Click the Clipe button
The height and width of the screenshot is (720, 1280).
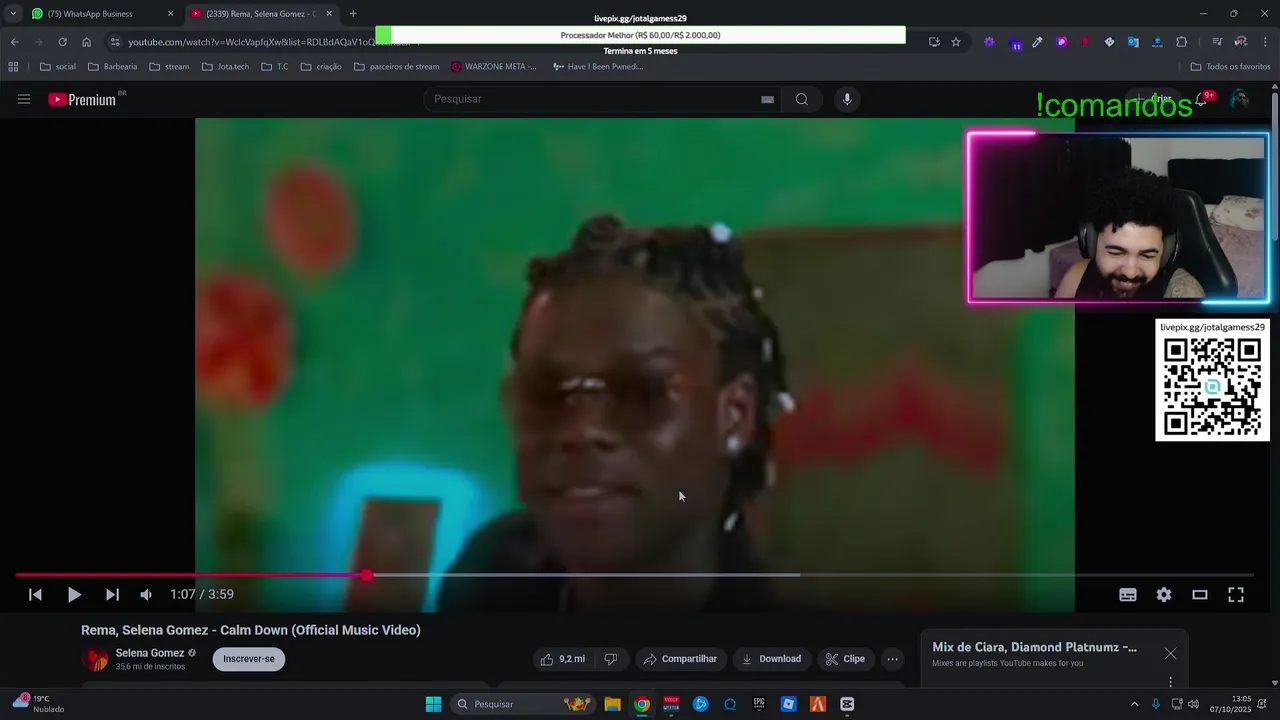pos(845,659)
